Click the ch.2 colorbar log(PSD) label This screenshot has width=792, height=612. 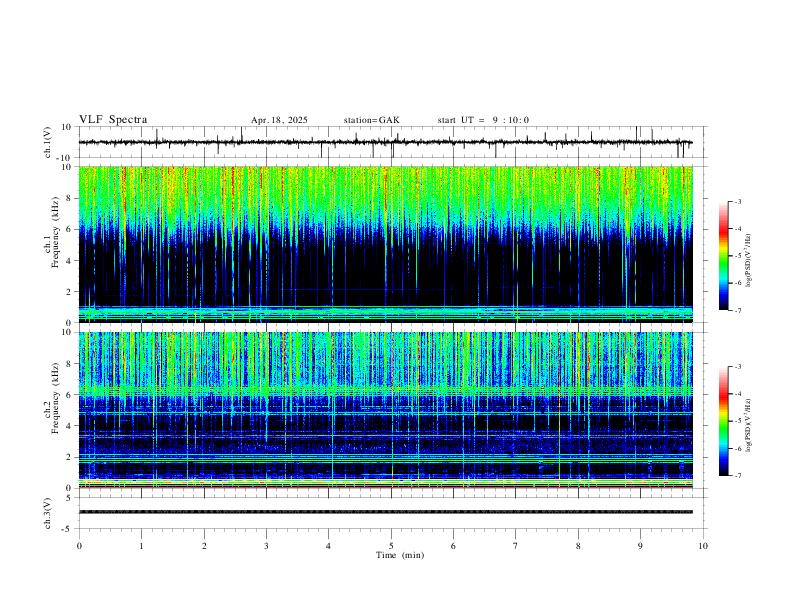[x=749, y=426]
